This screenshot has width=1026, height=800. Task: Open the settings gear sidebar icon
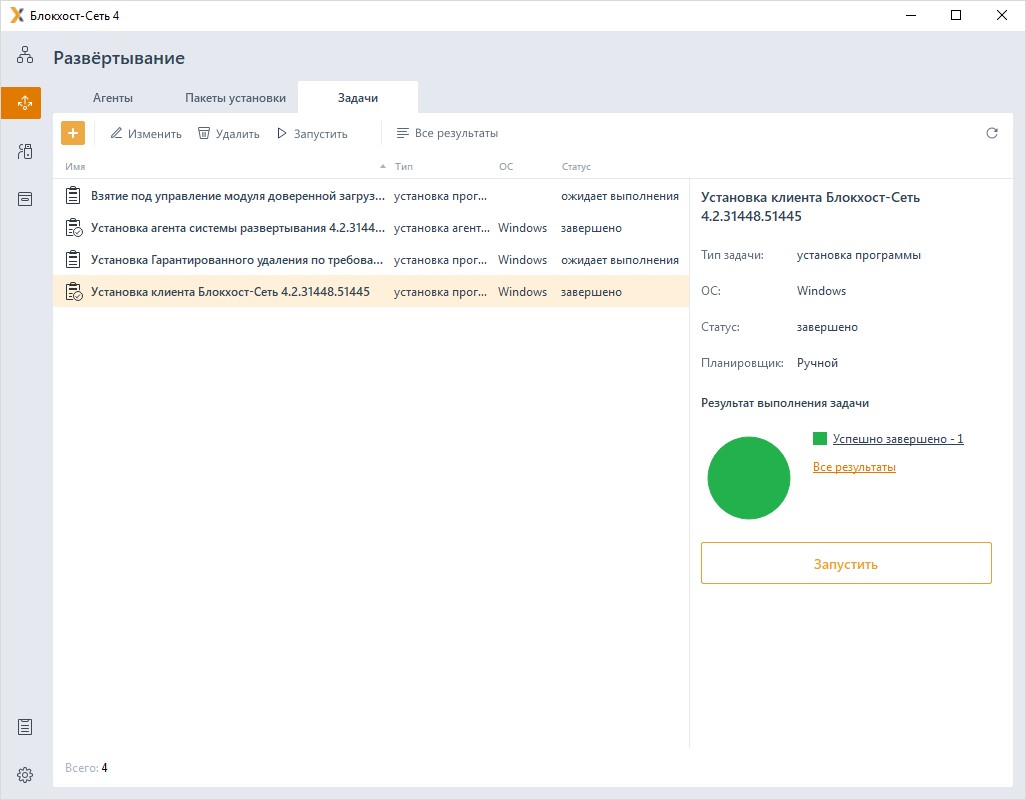coord(25,774)
